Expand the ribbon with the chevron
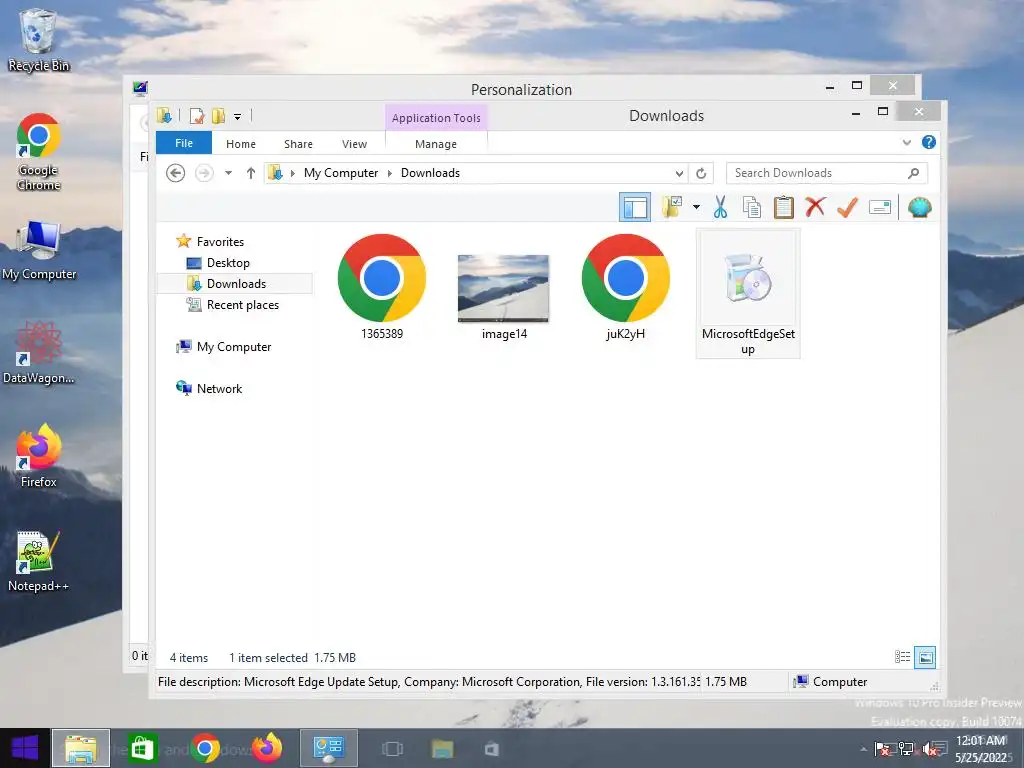The image size is (1024, 768). pyautogui.click(x=906, y=142)
